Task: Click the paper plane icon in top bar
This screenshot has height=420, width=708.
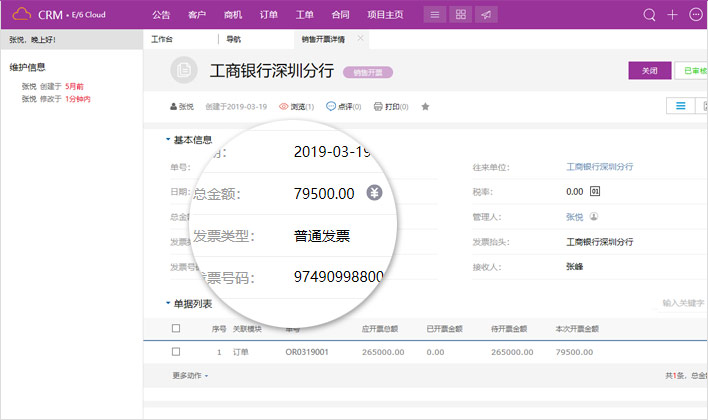Action: 486,15
